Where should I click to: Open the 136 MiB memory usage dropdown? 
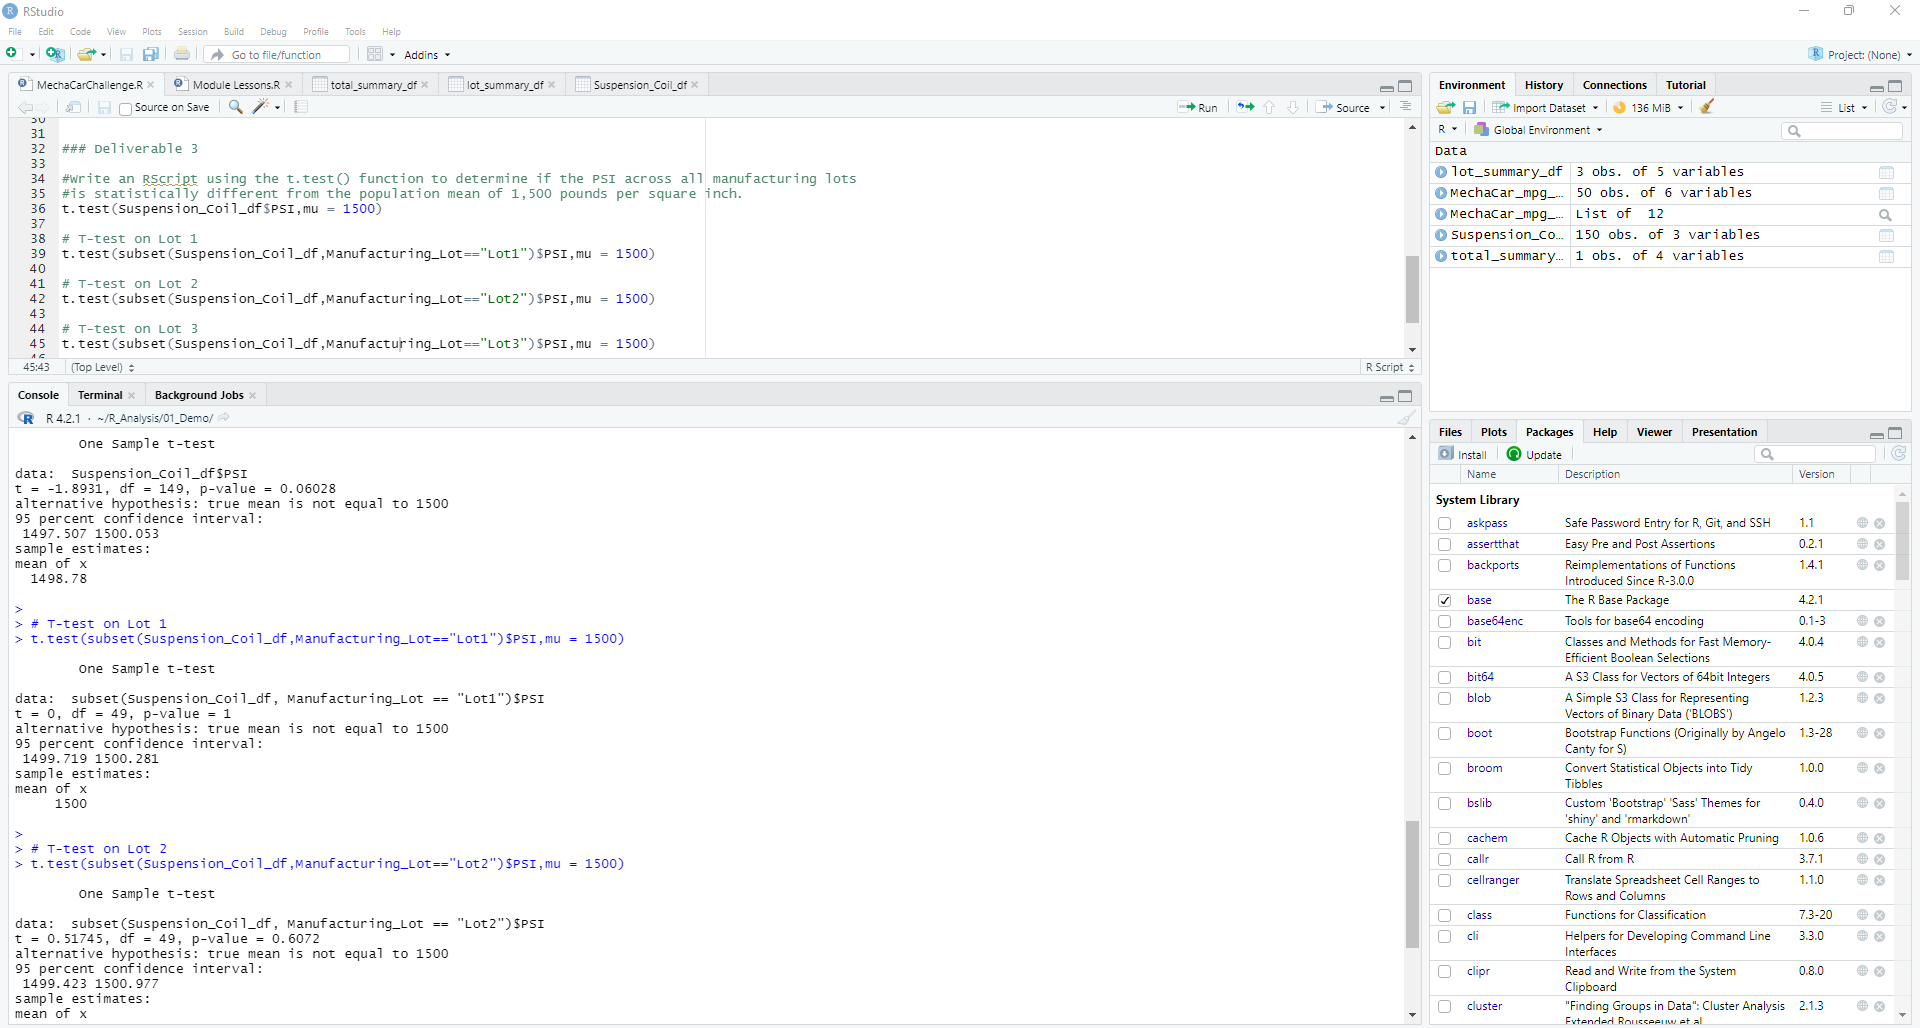1649,107
